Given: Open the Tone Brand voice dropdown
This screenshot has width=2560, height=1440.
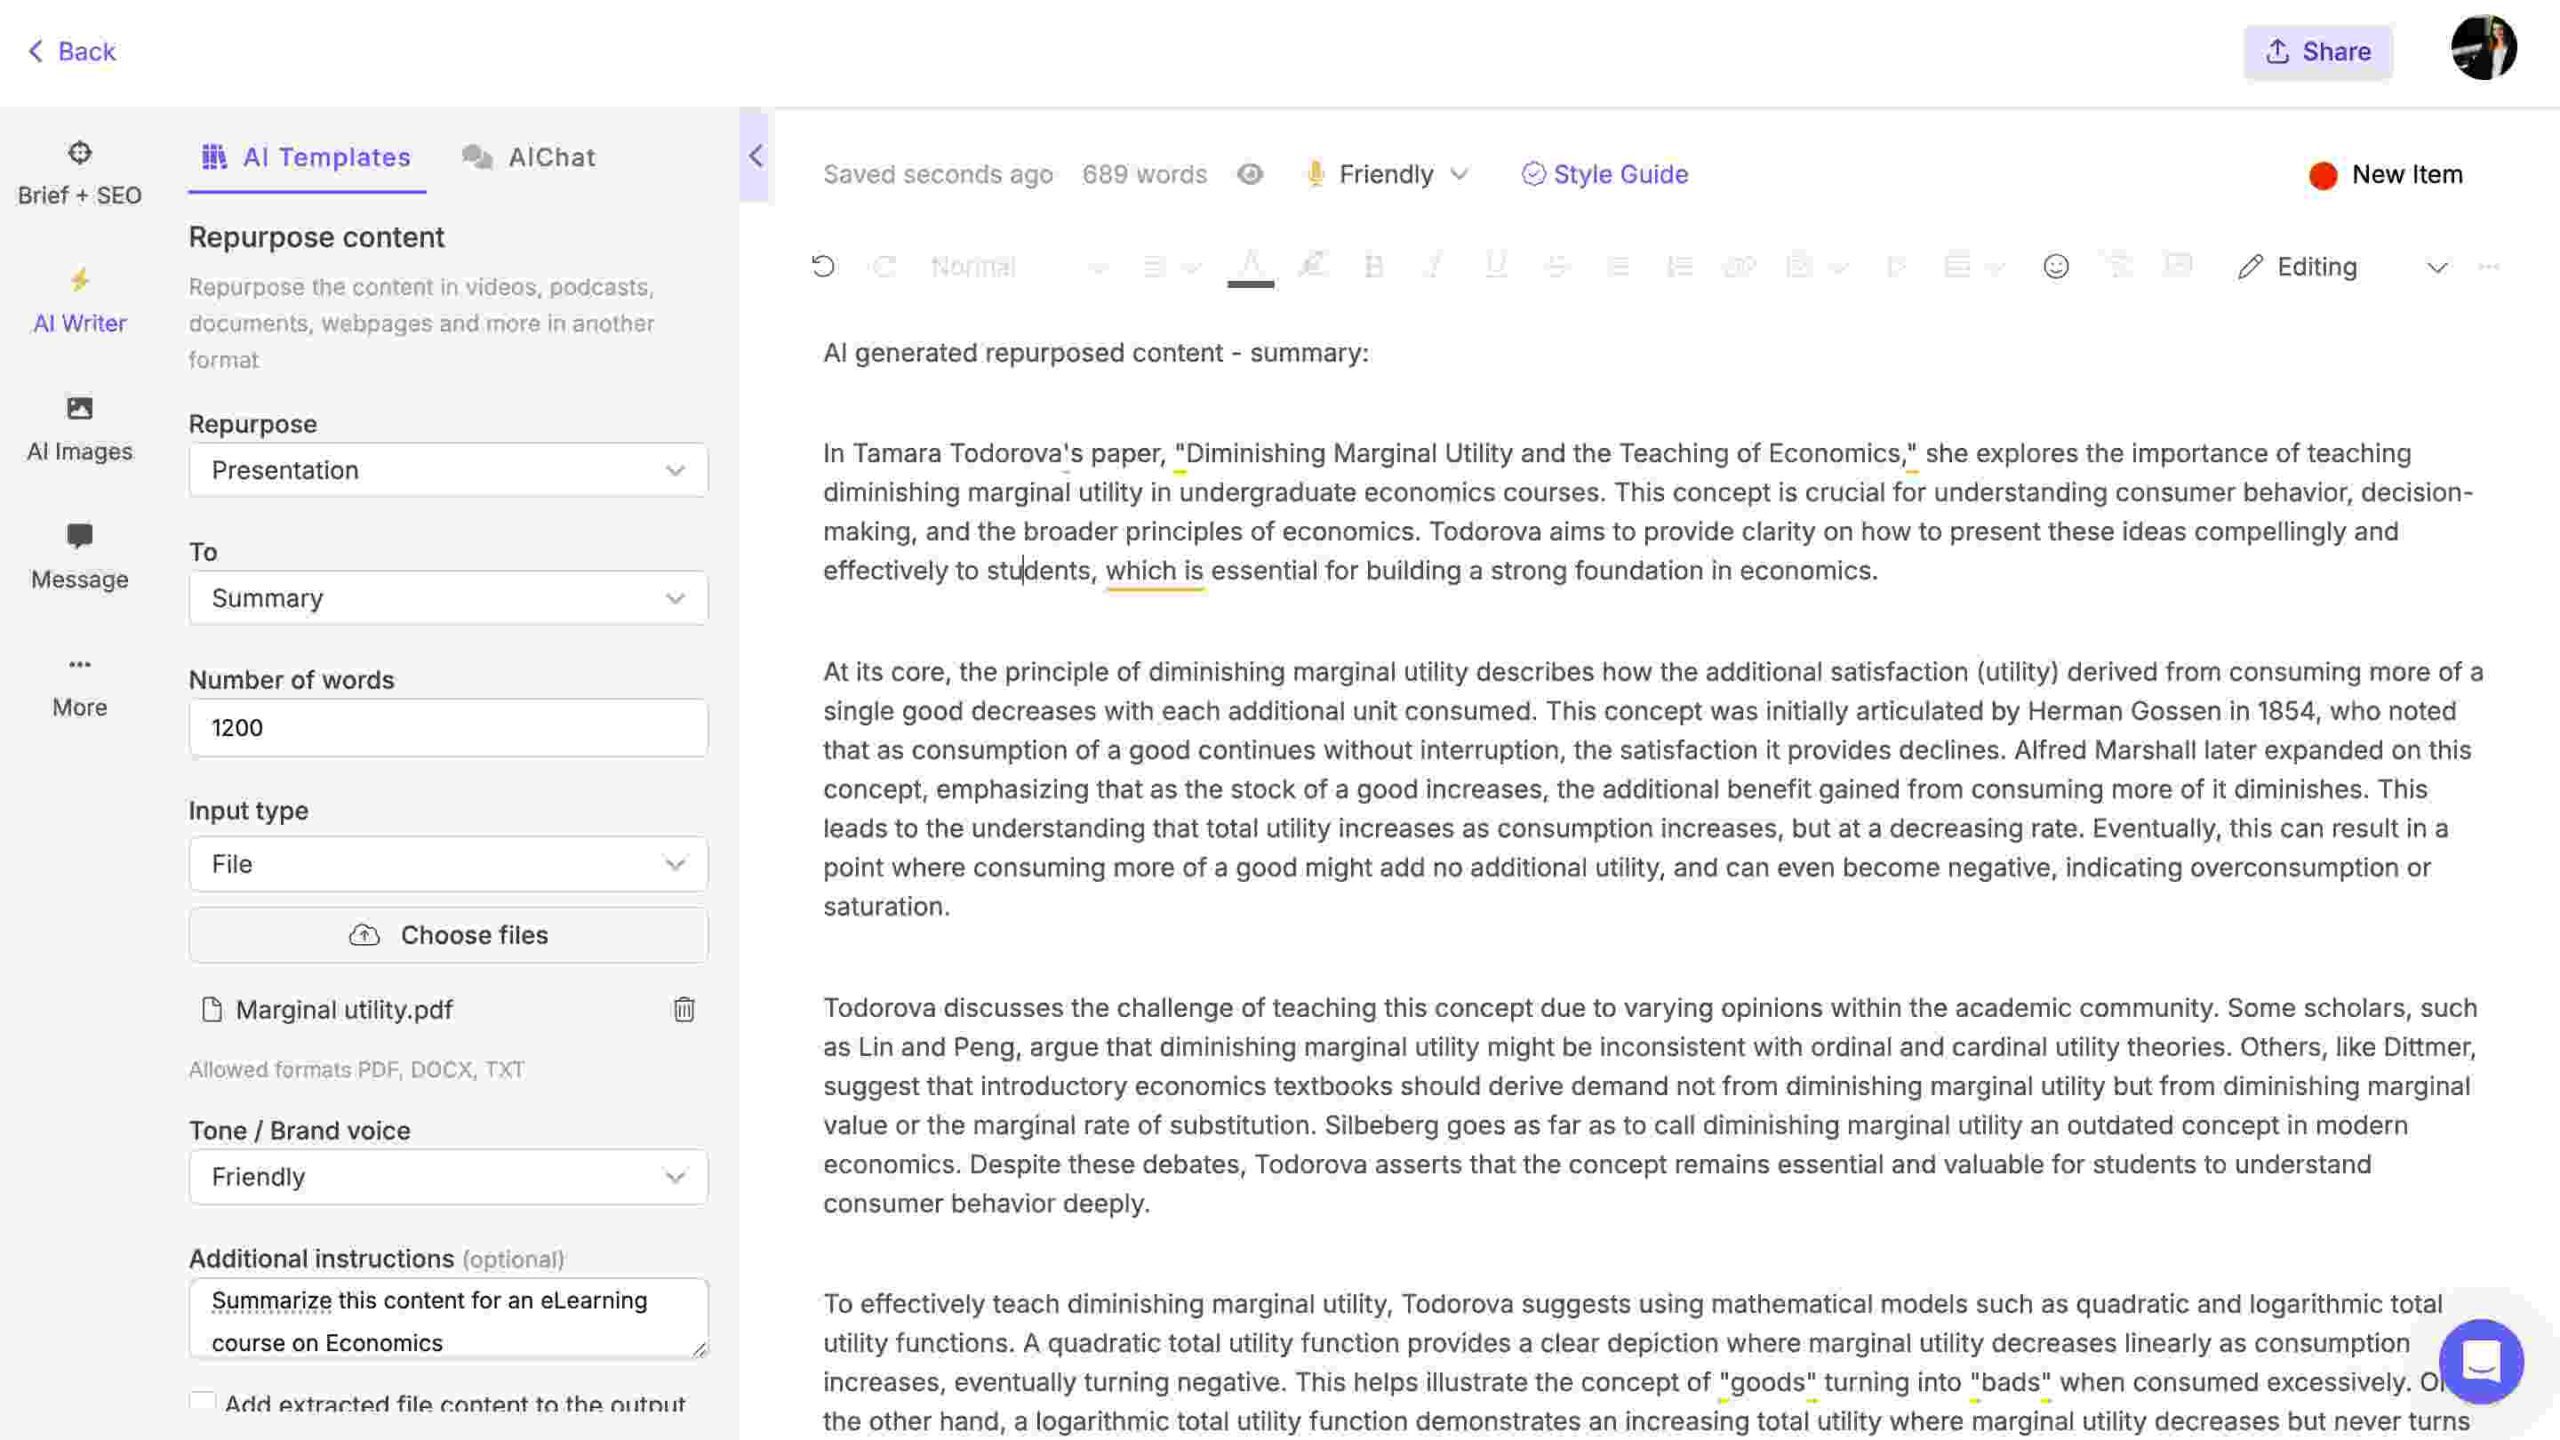Looking at the screenshot, I should pos(447,1178).
